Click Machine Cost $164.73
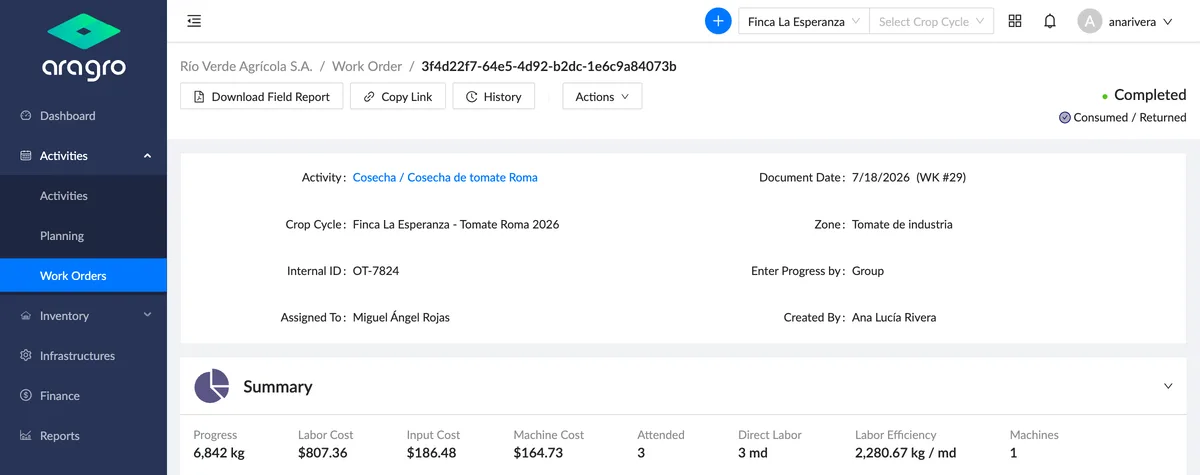Image resolution: width=1200 pixels, height=475 pixels. click(540, 453)
